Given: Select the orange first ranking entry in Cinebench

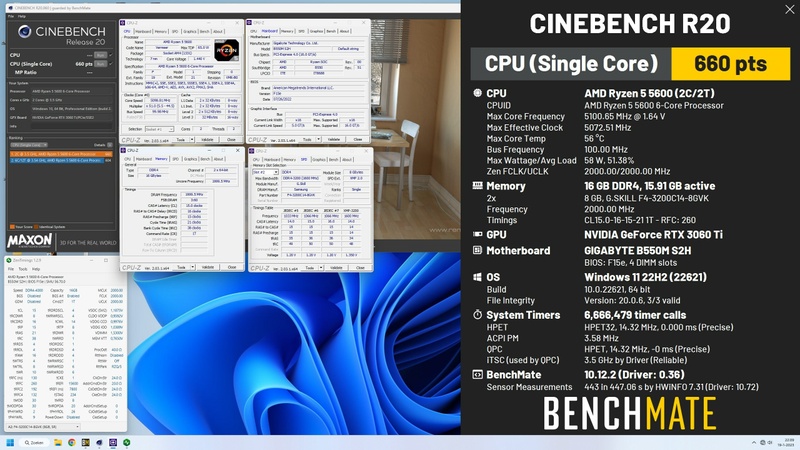Looking at the screenshot, I should click(x=61, y=154).
